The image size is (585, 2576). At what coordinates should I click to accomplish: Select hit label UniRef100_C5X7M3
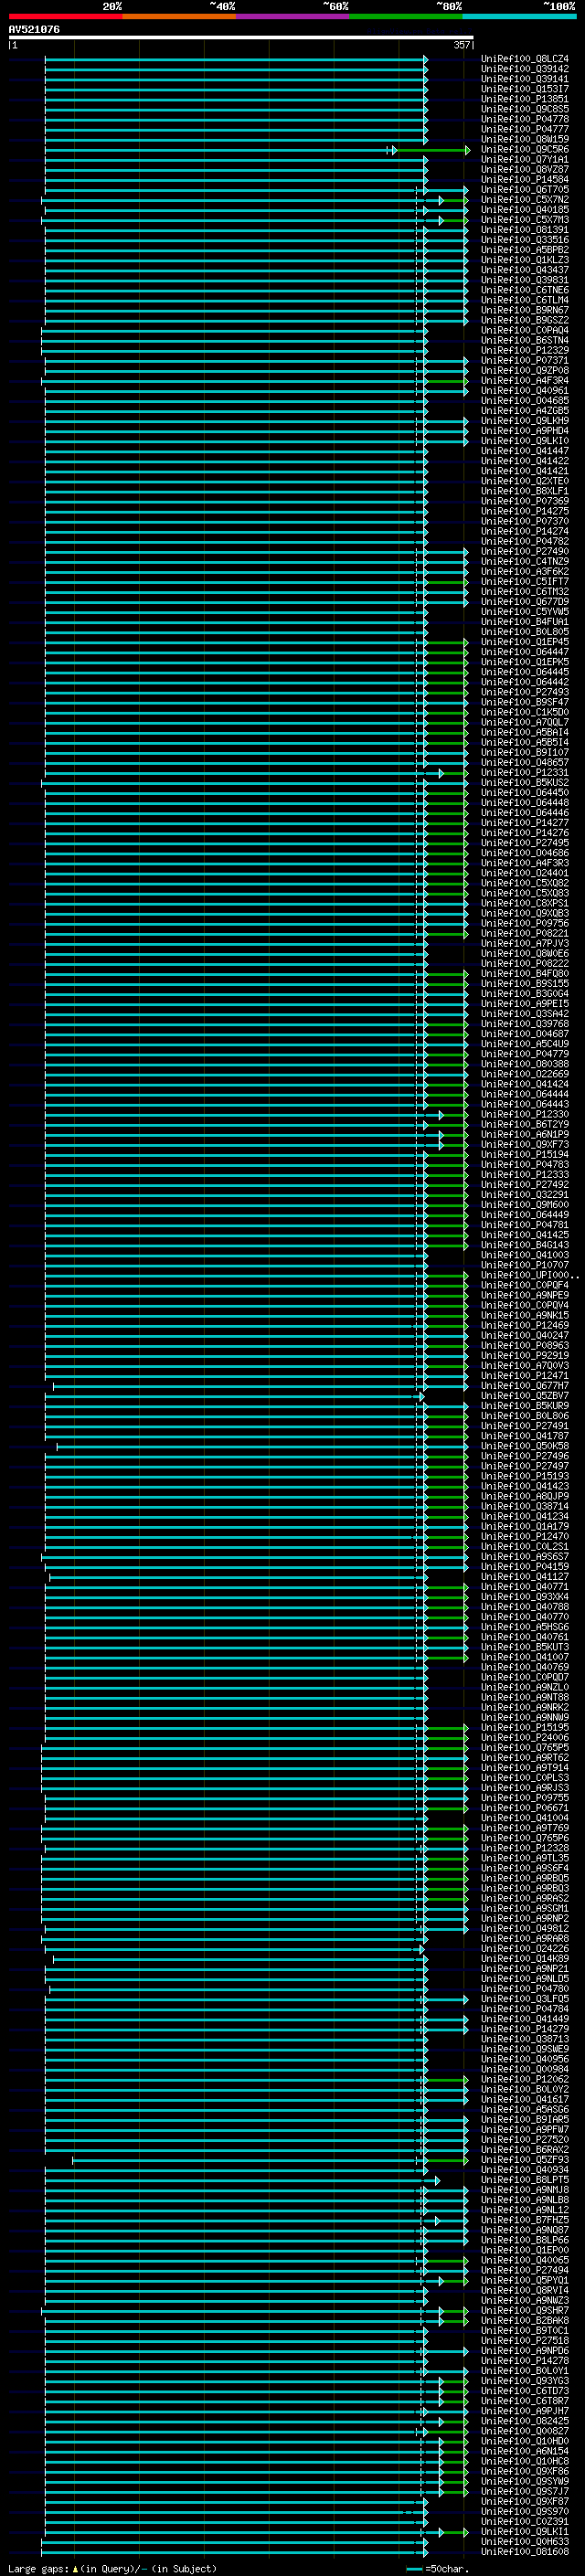click(x=524, y=220)
